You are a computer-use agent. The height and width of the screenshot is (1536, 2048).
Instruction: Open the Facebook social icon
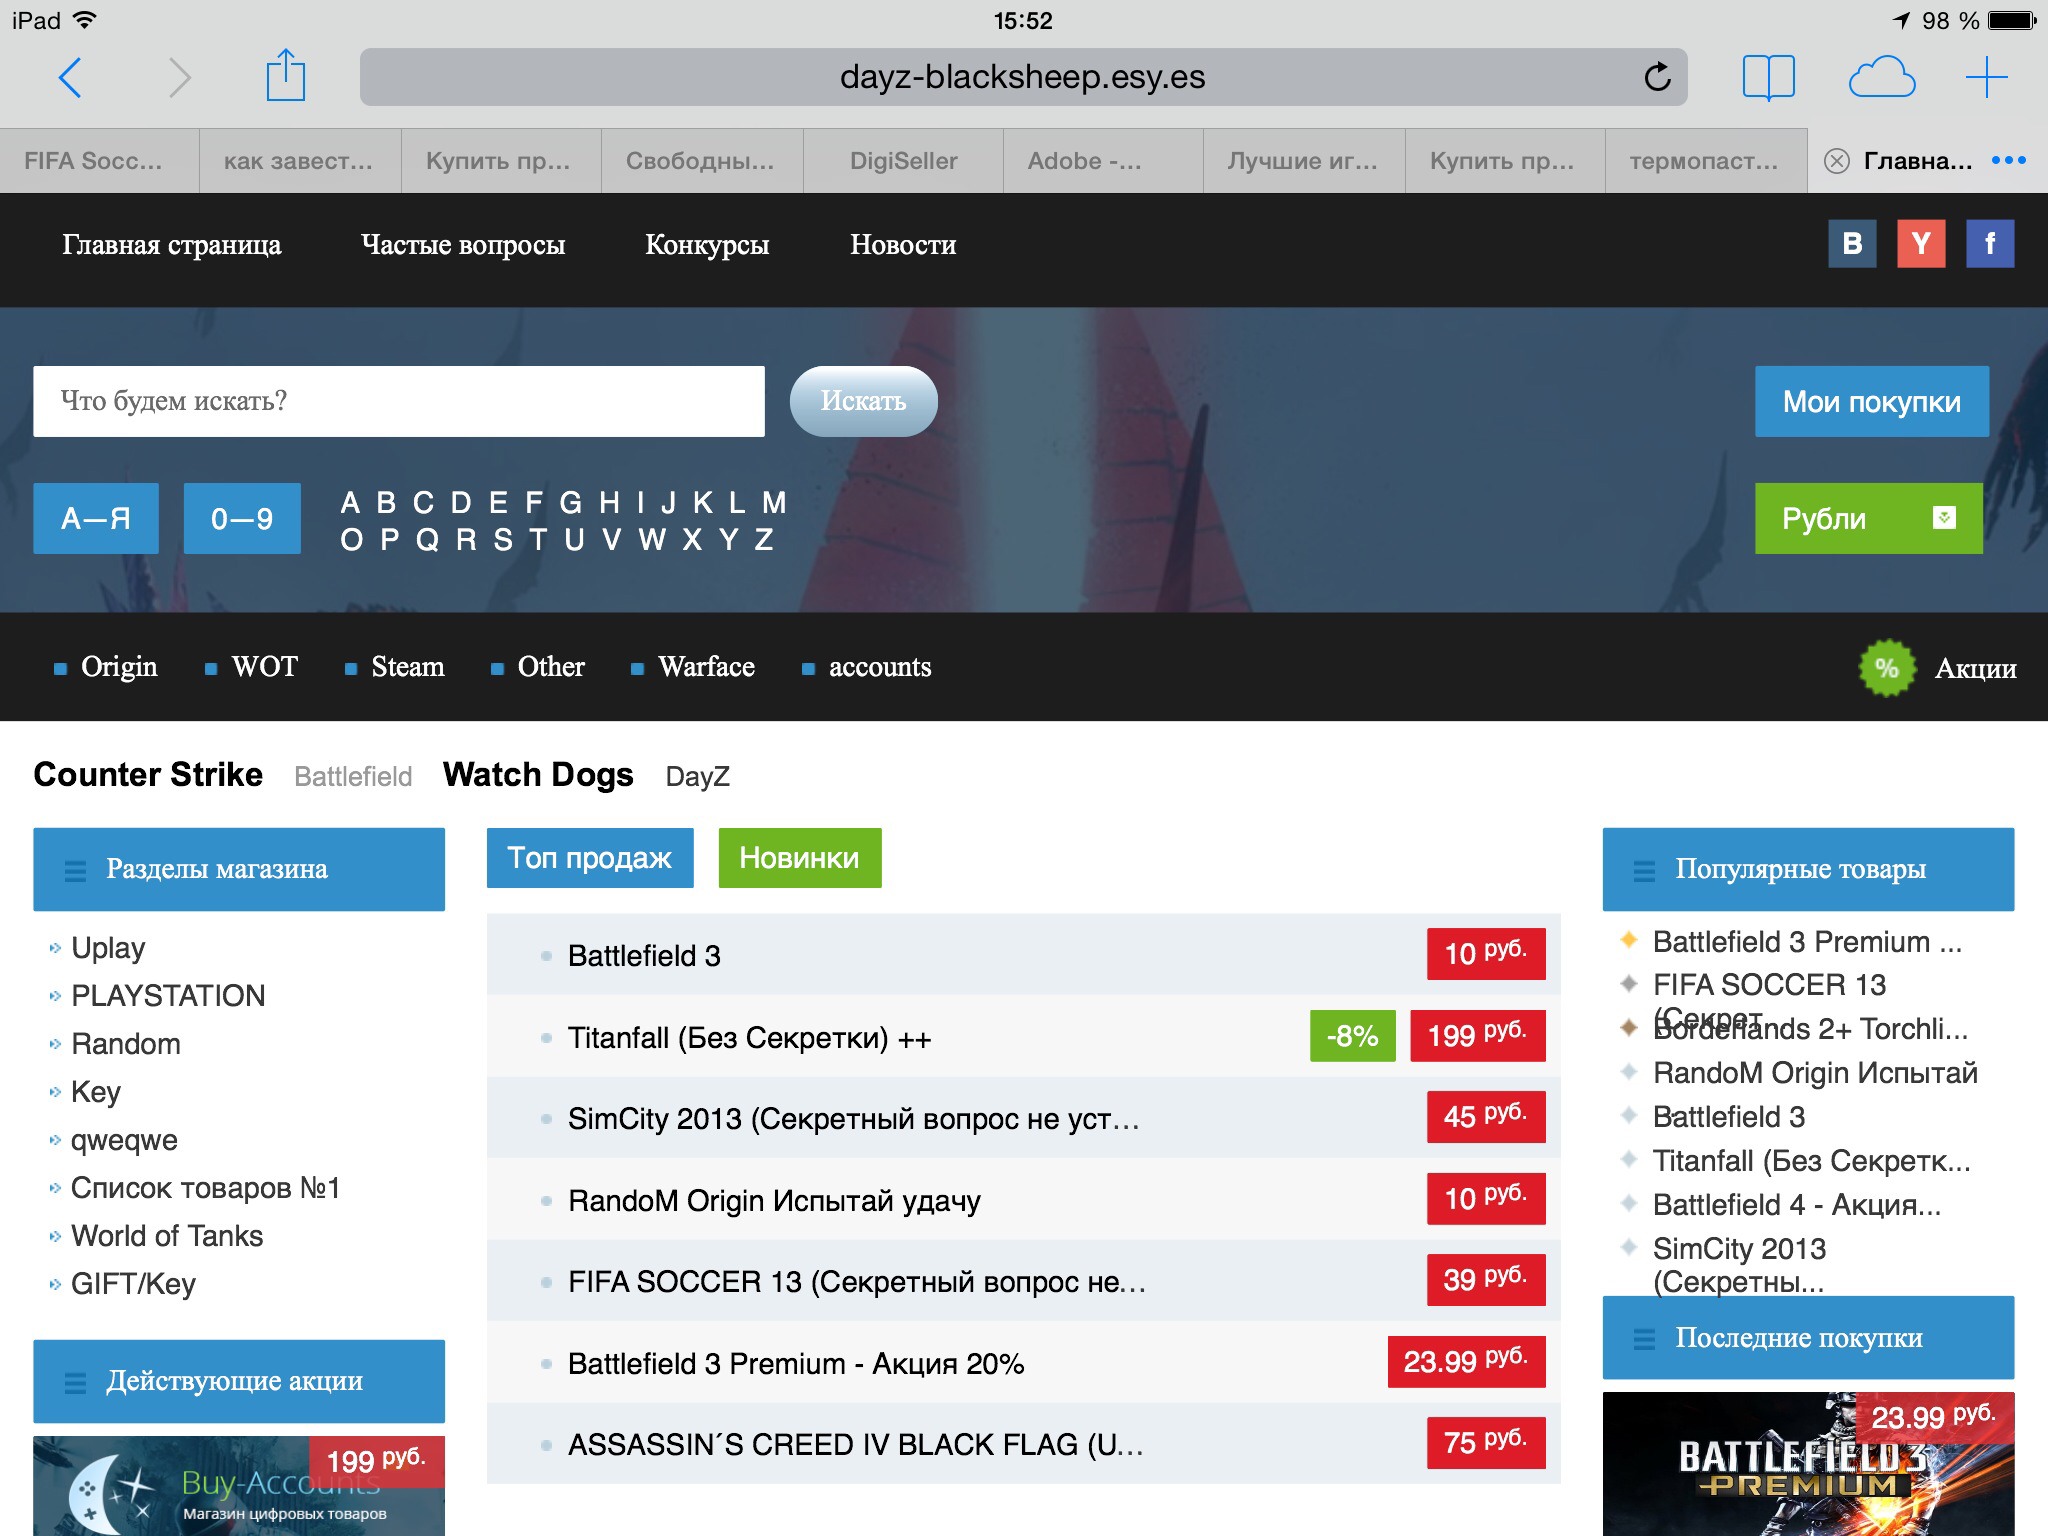(1990, 243)
